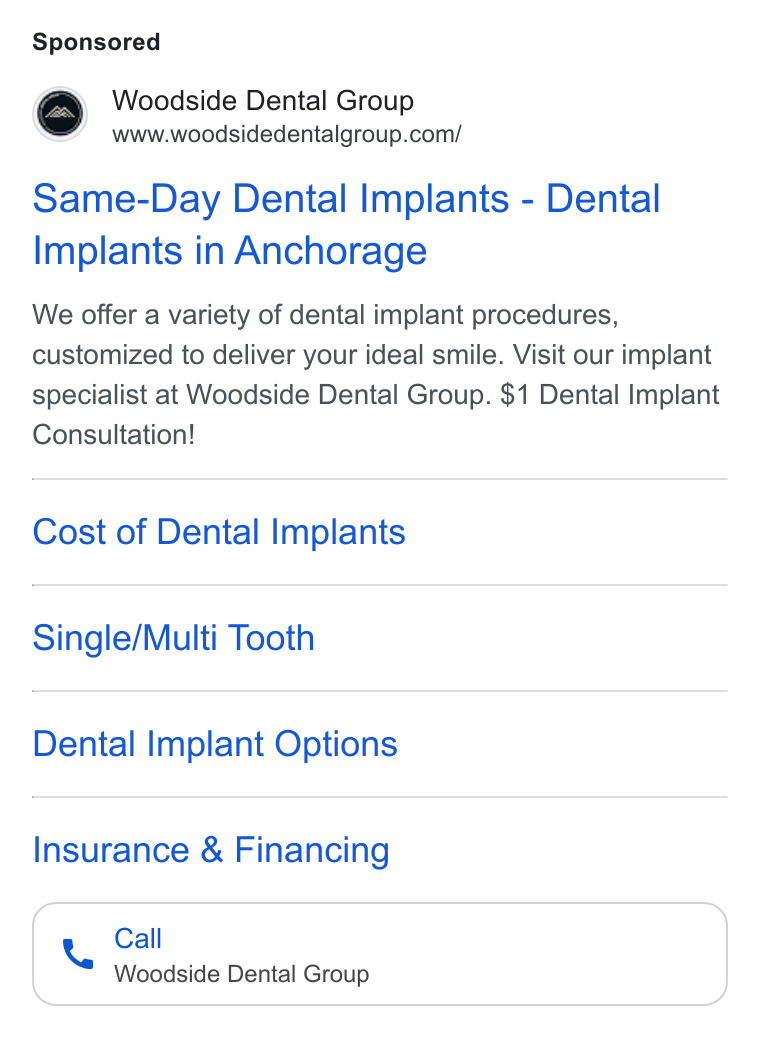Viewport: 760px width, 1038px height.
Task: Click the Call Woodside Dental Group button
Action: pos(380,954)
